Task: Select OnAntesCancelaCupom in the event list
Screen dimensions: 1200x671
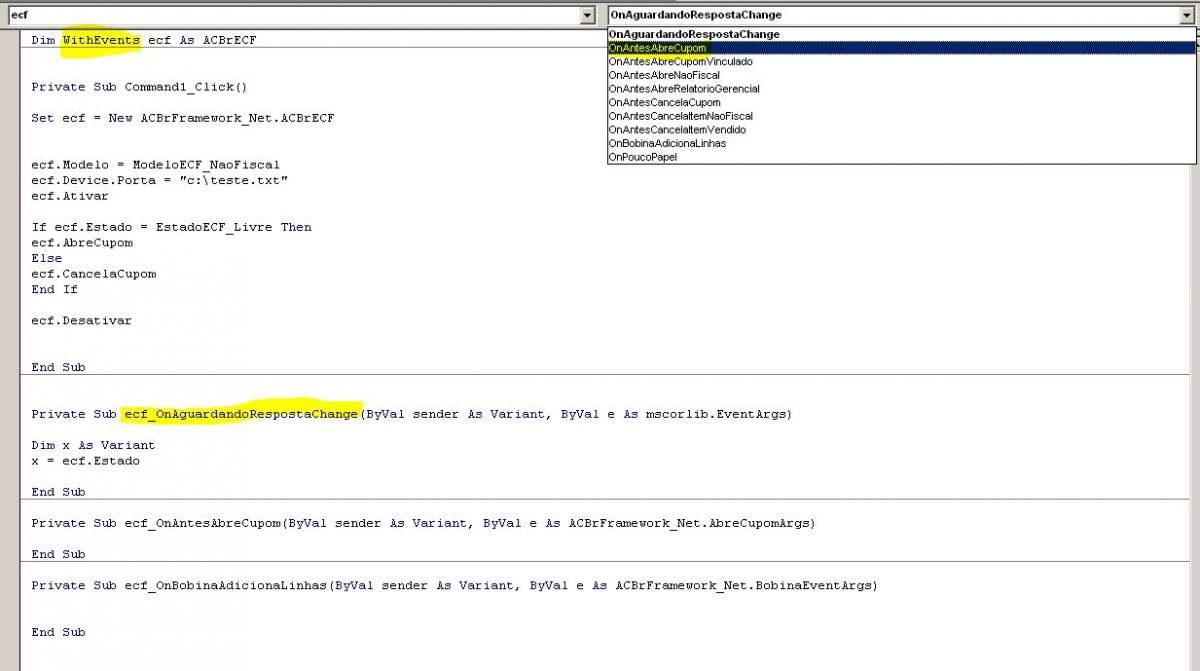Action: coord(901,102)
